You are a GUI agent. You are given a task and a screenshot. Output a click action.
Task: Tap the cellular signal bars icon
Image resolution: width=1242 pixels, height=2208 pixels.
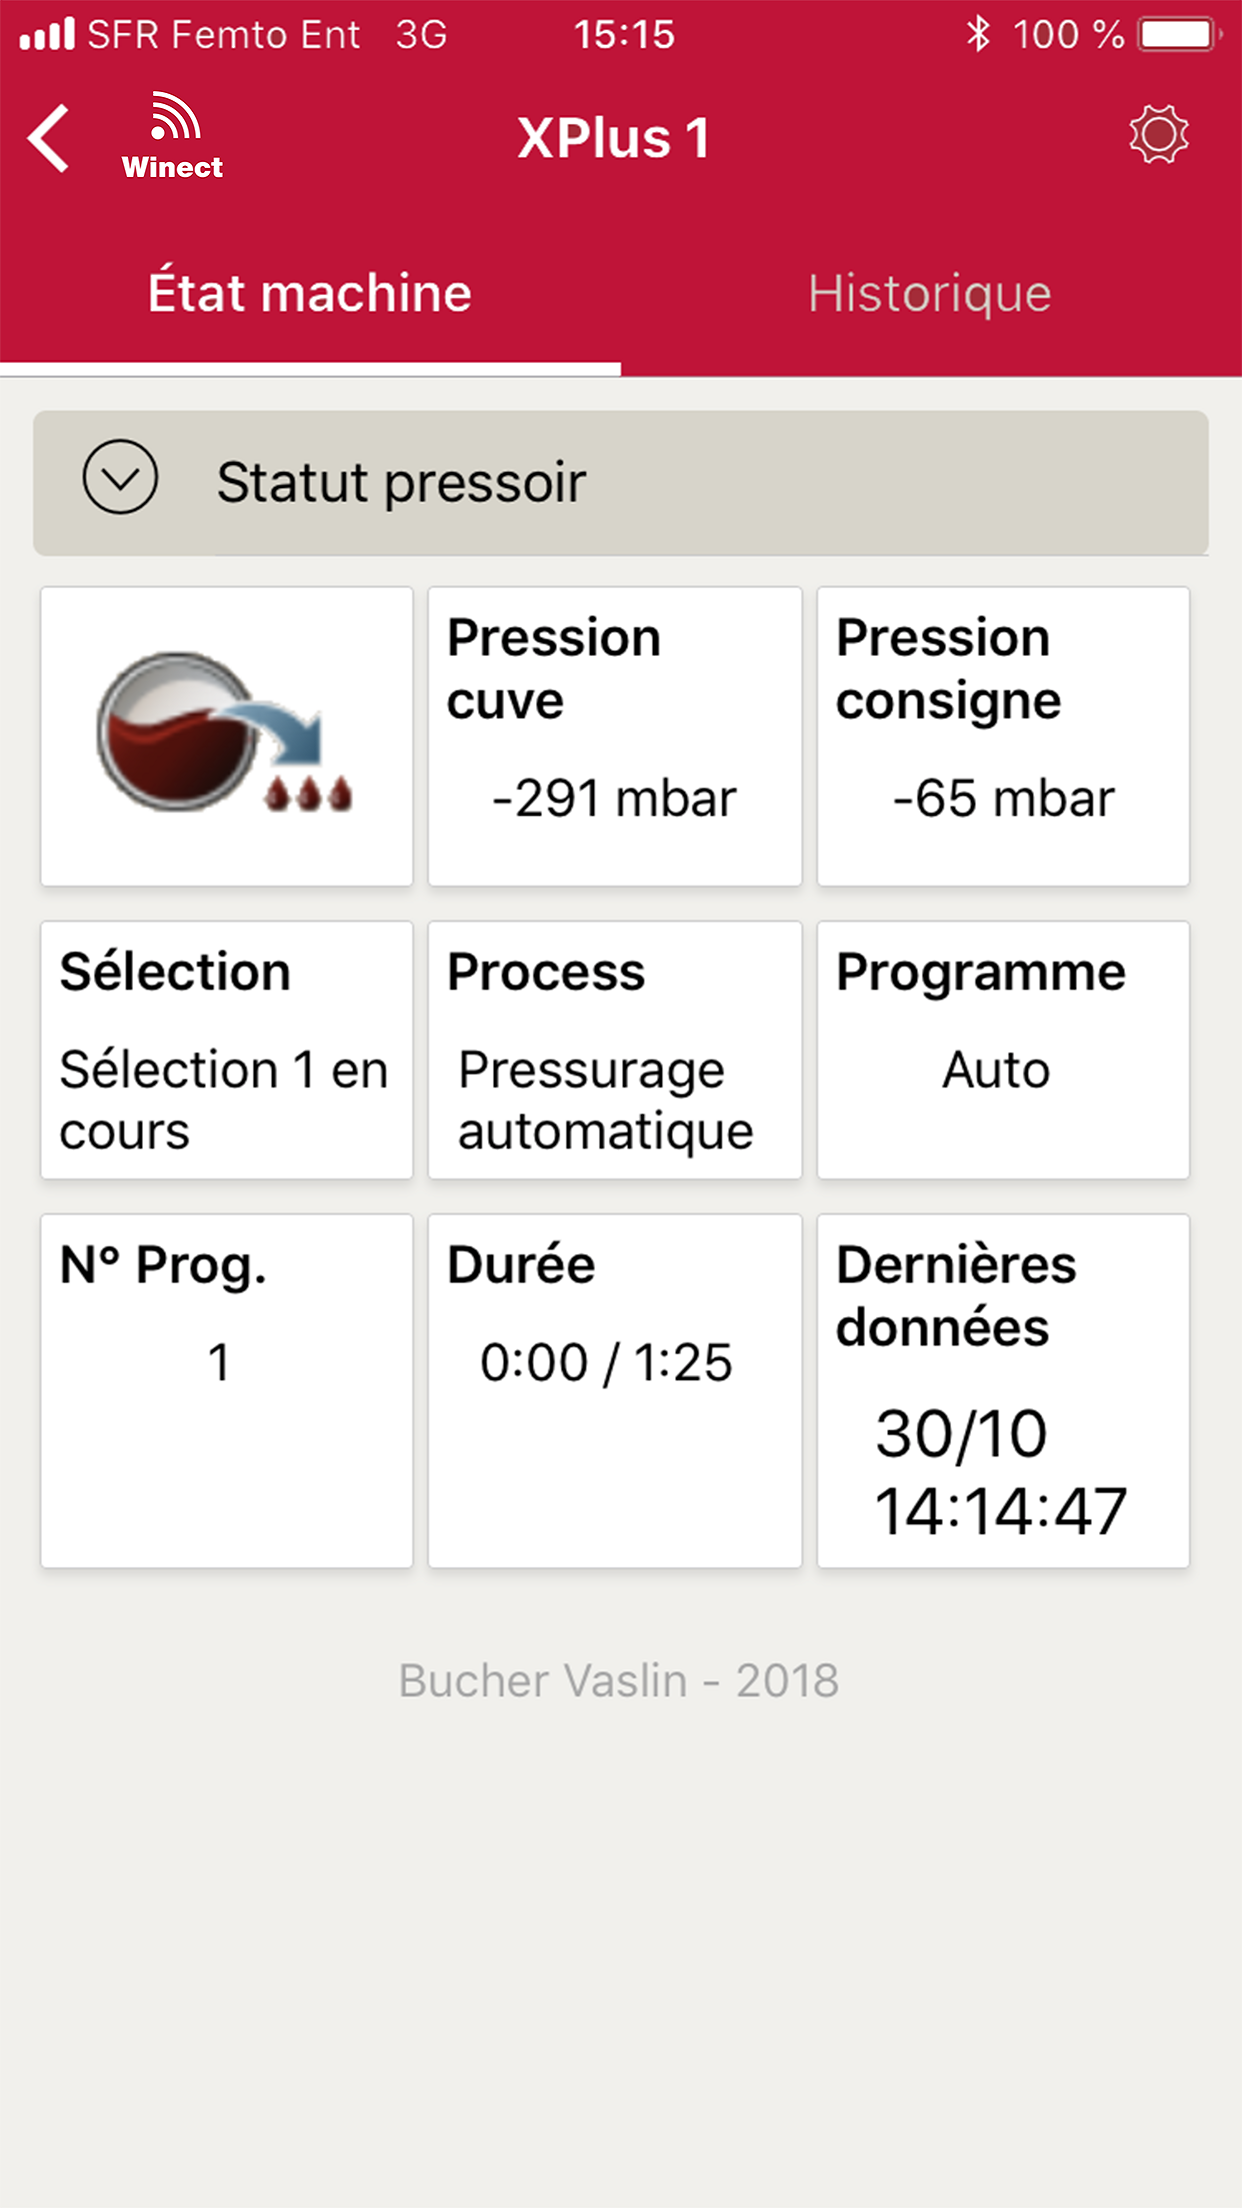[47, 35]
